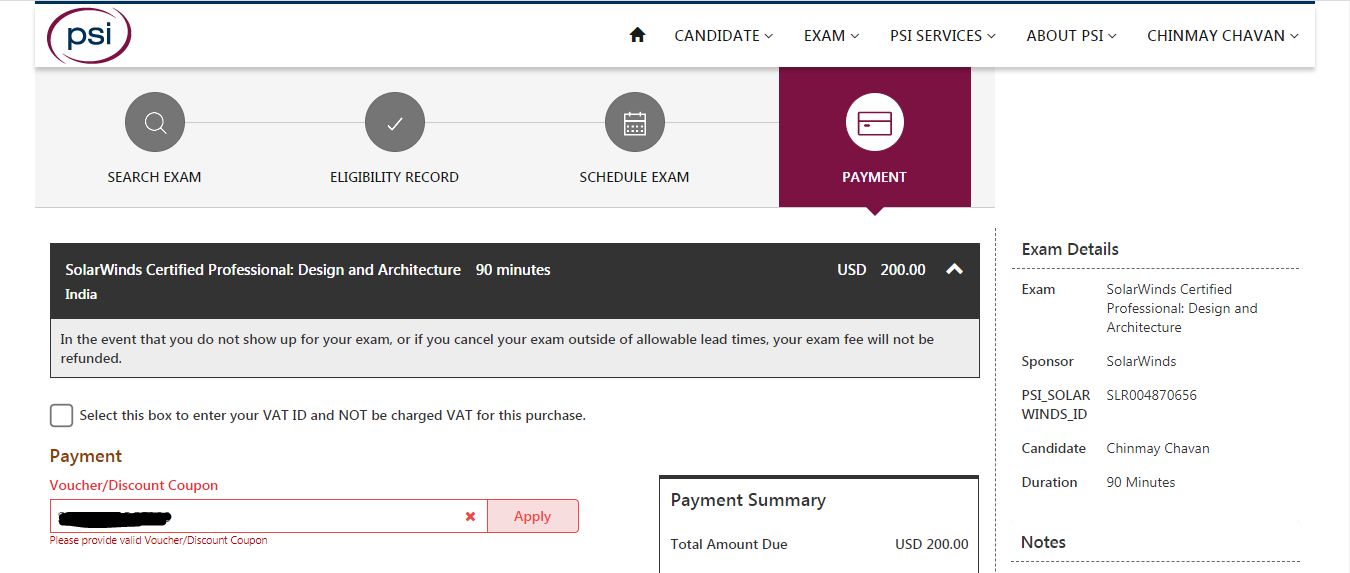Click the Eligibility Record step label
Image resolution: width=1350 pixels, height=573 pixels.
pos(394,177)
